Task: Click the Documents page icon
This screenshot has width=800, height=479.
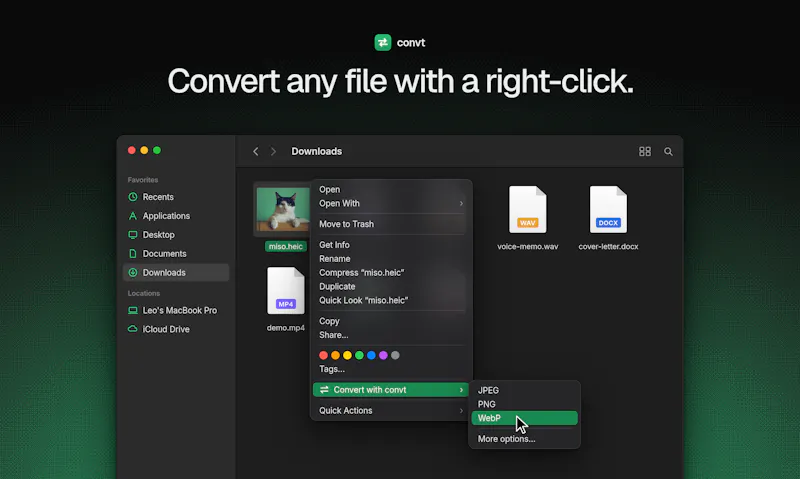Action: click(x=133, y=254)
